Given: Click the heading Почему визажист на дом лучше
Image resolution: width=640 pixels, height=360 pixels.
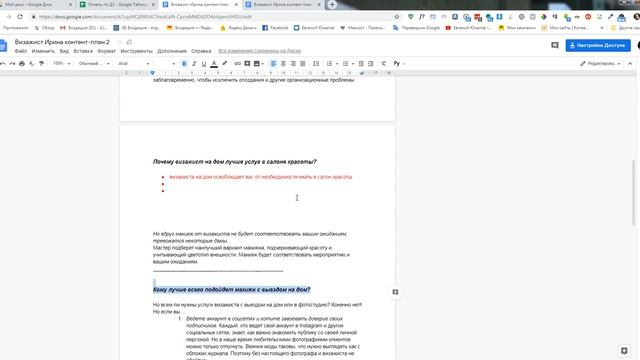Looking at the screenshot, I should 235,162.
